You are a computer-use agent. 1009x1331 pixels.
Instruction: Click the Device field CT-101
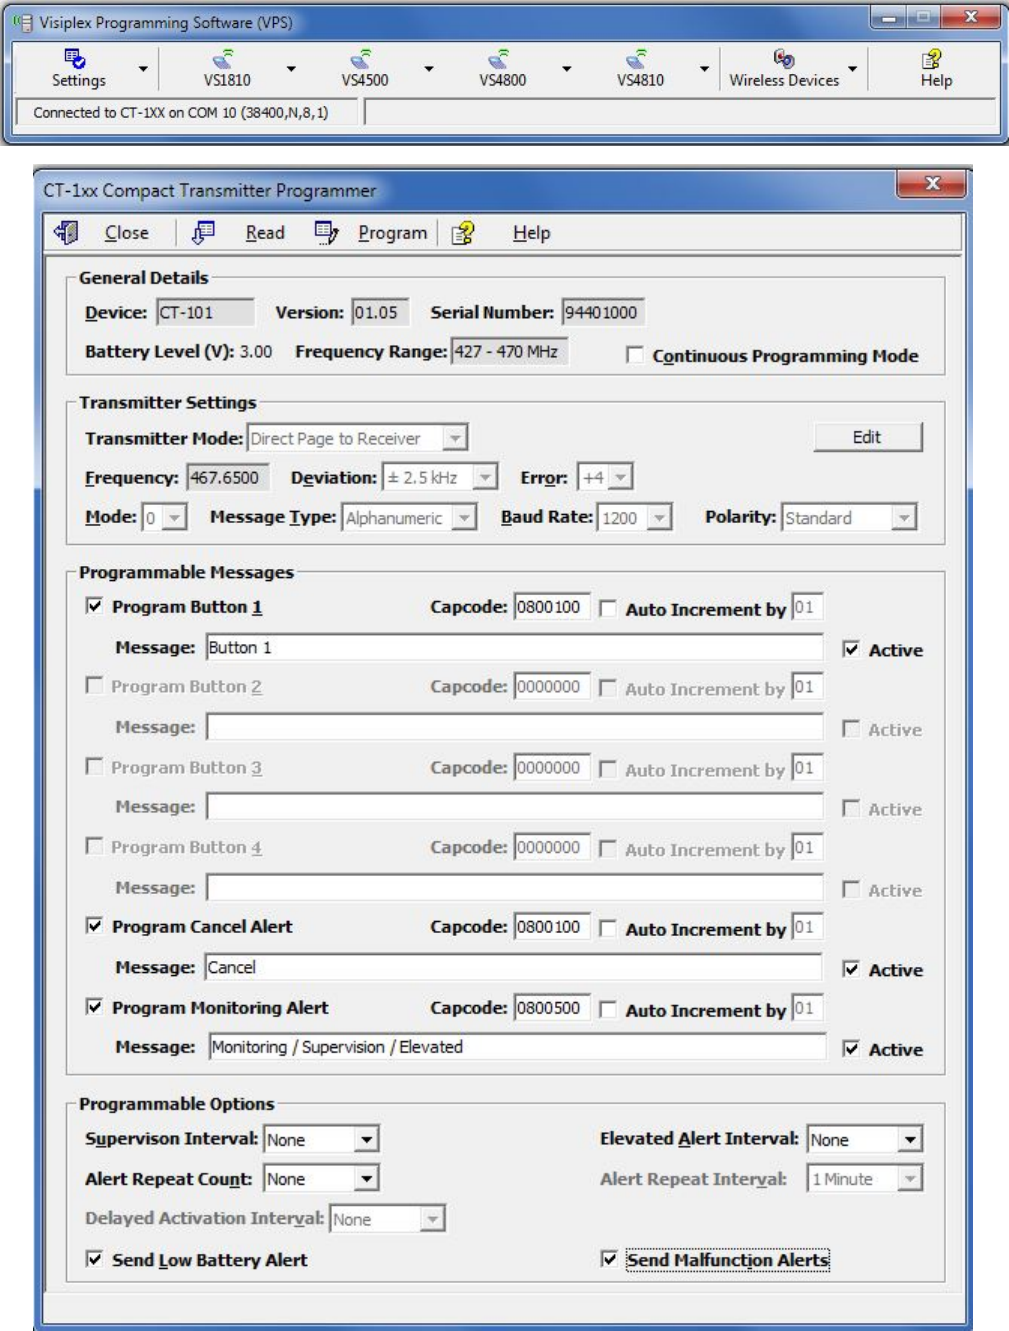click(x=205, y=312)
